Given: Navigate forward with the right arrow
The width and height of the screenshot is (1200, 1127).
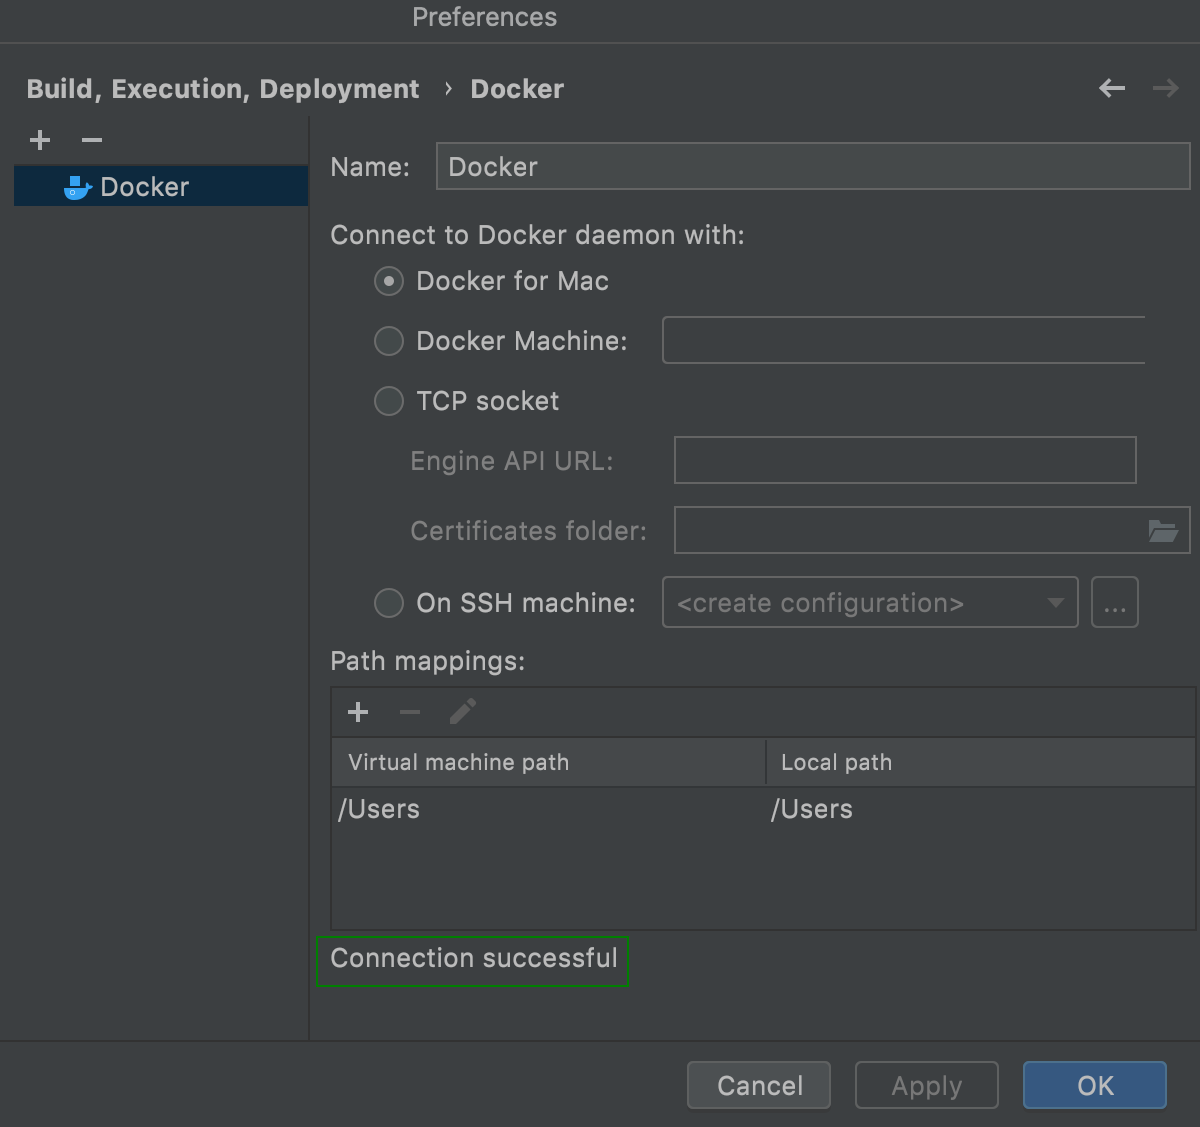Looking at the screenshot, I should 1165,89.
